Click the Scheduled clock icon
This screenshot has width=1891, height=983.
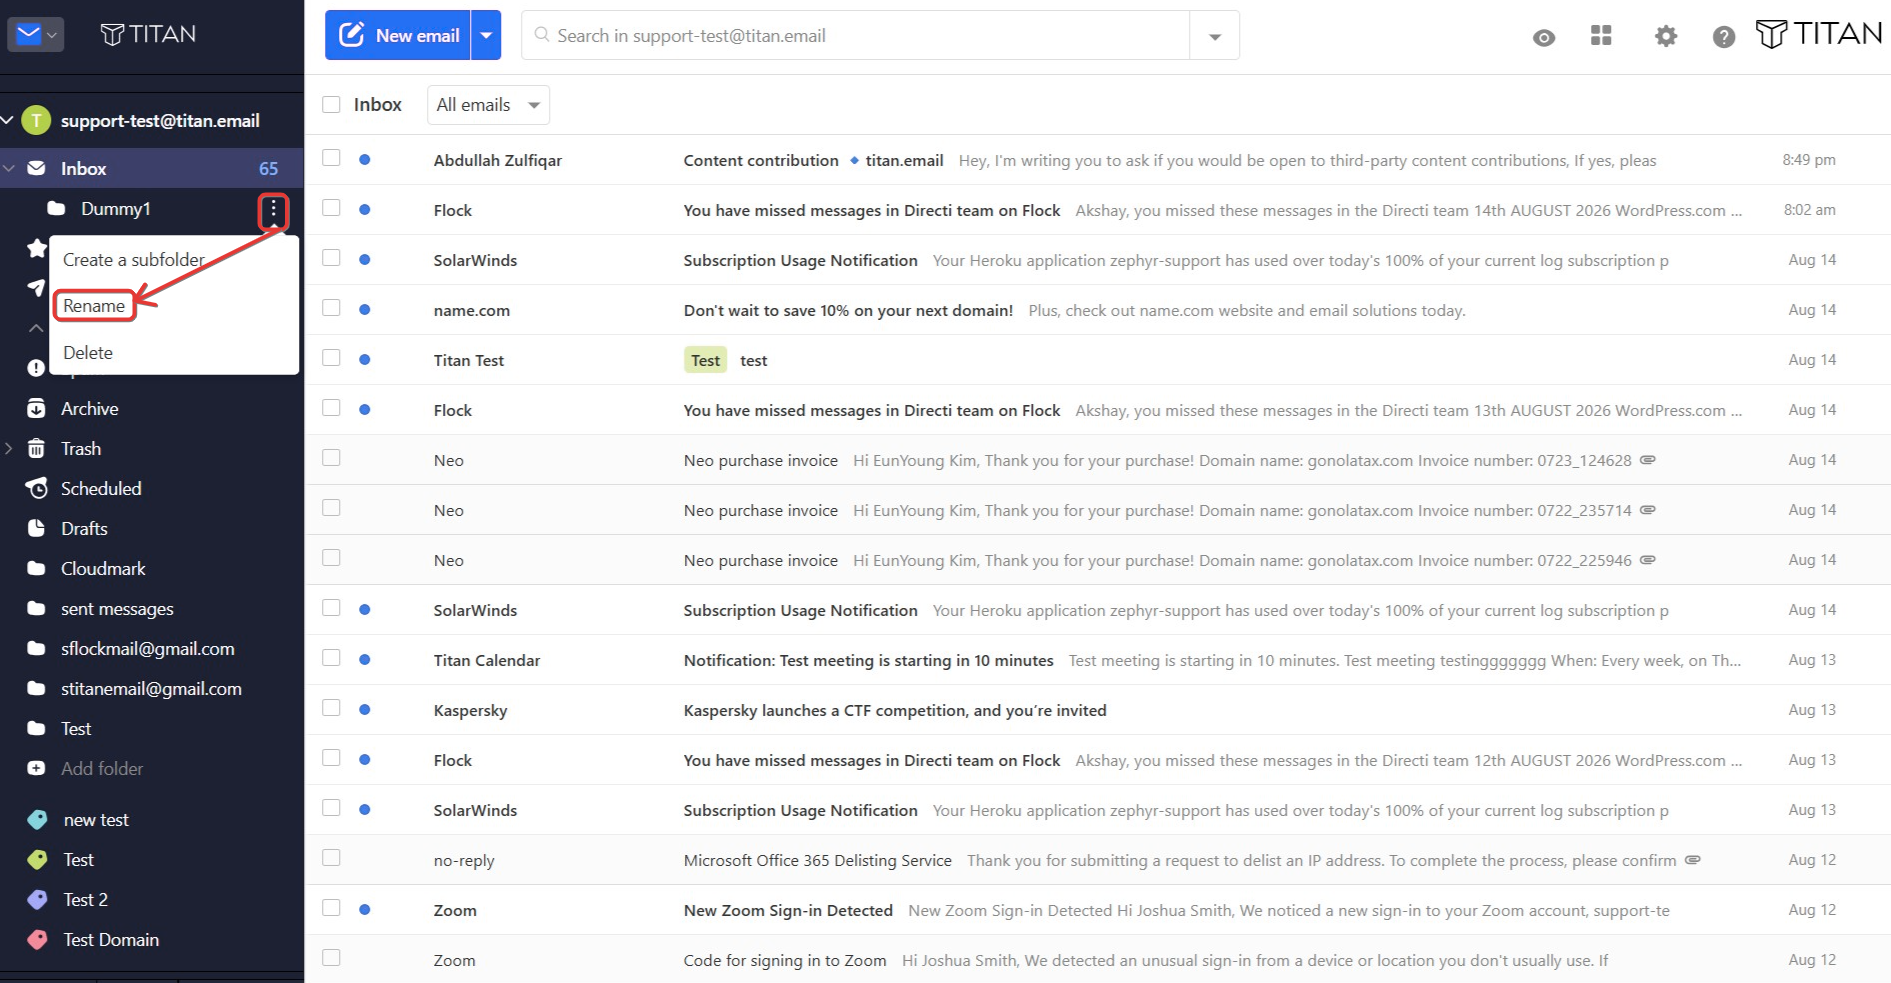click(x=36, y=488)
